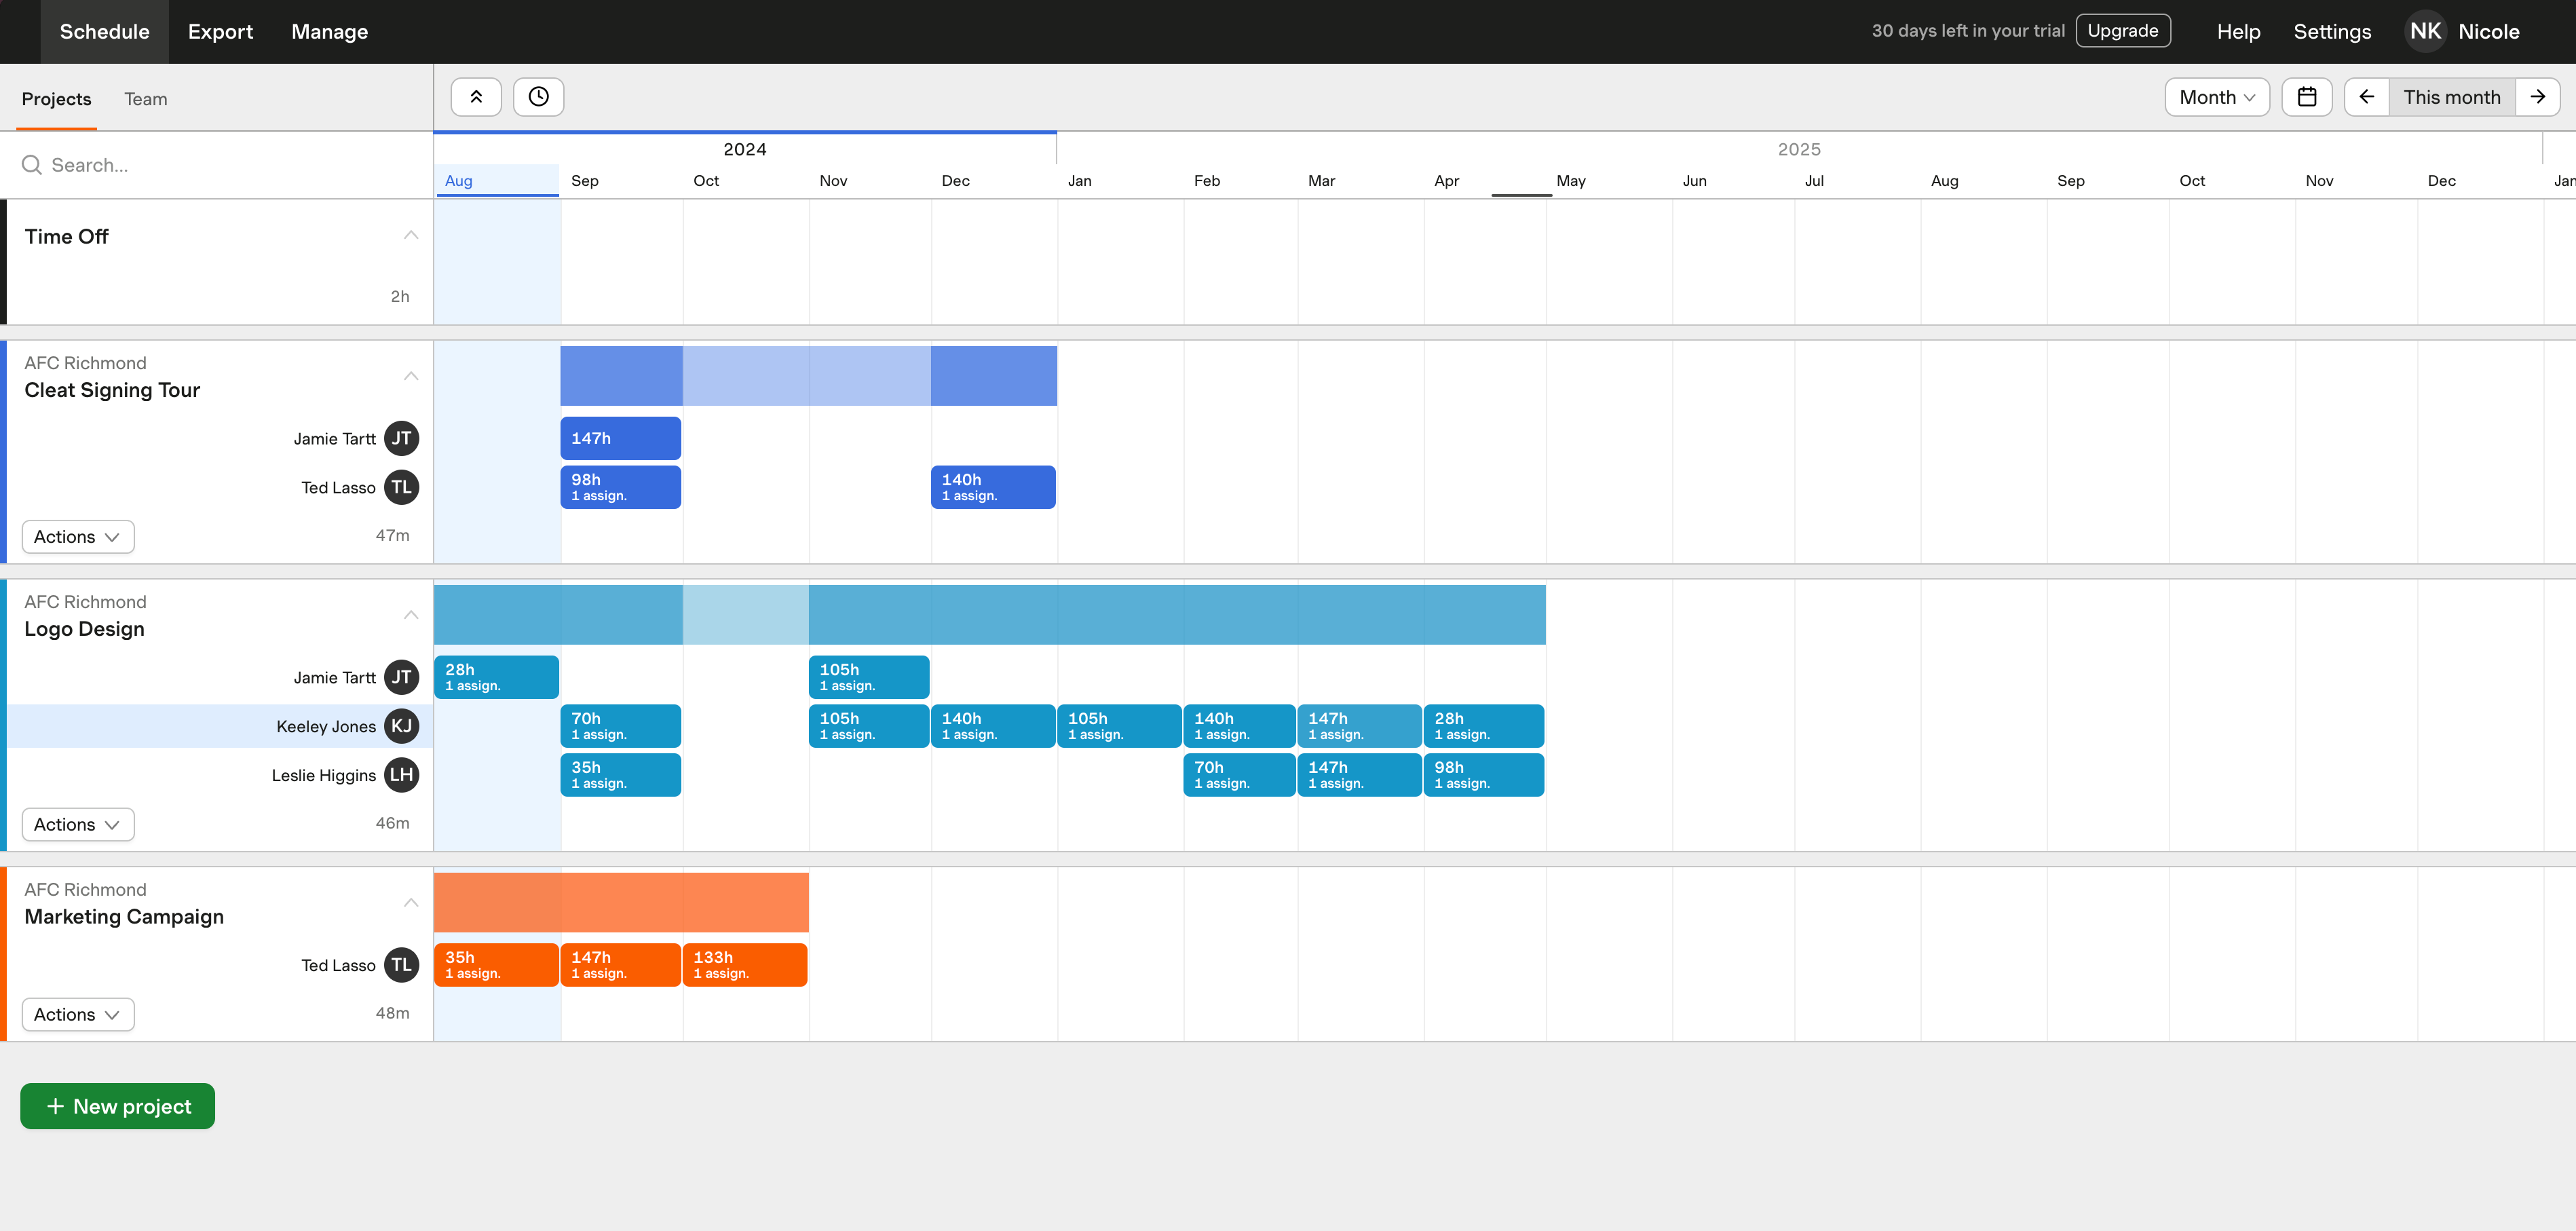Click the calendar grid view icon
The width and height of the screenshot is (2576, 1231).
pyautogui.click(x=2308, y=95)
